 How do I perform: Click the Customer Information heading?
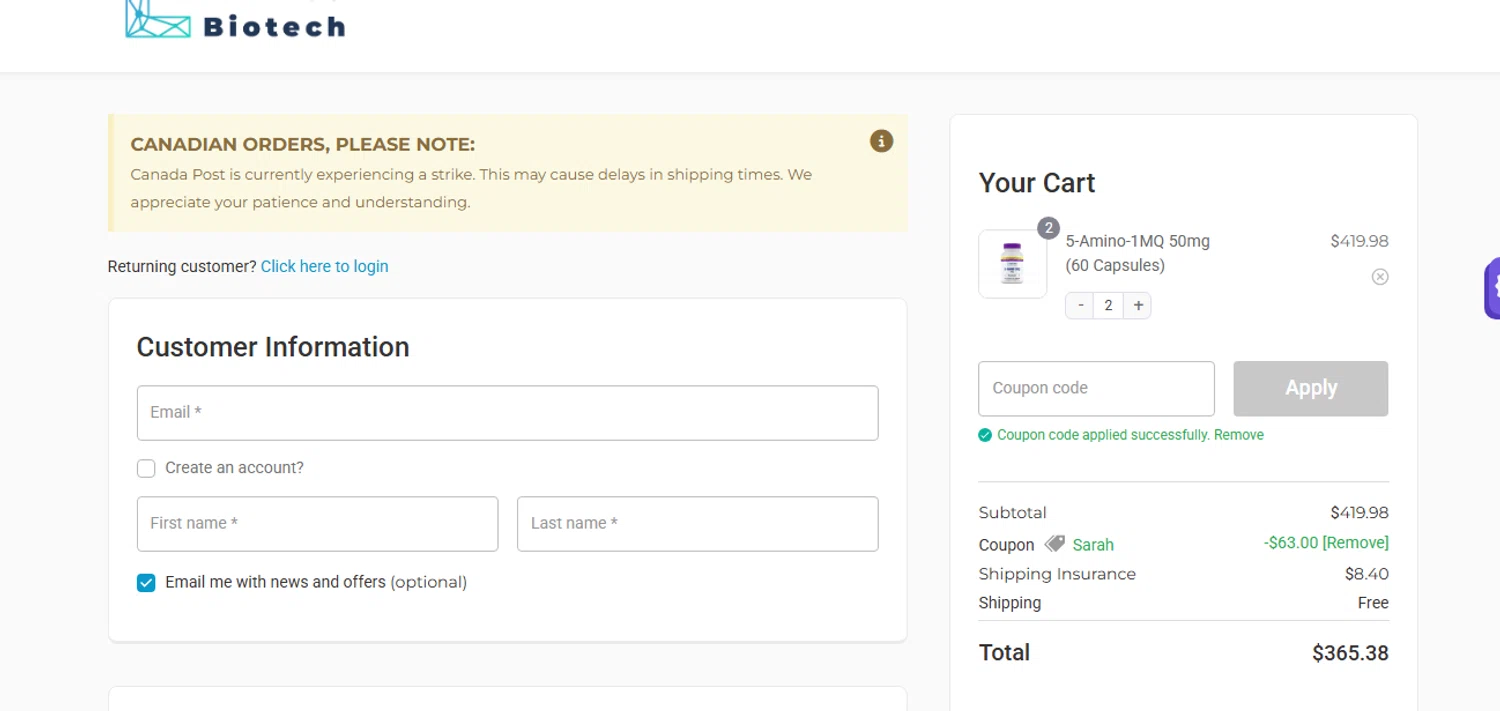[273, 347]
